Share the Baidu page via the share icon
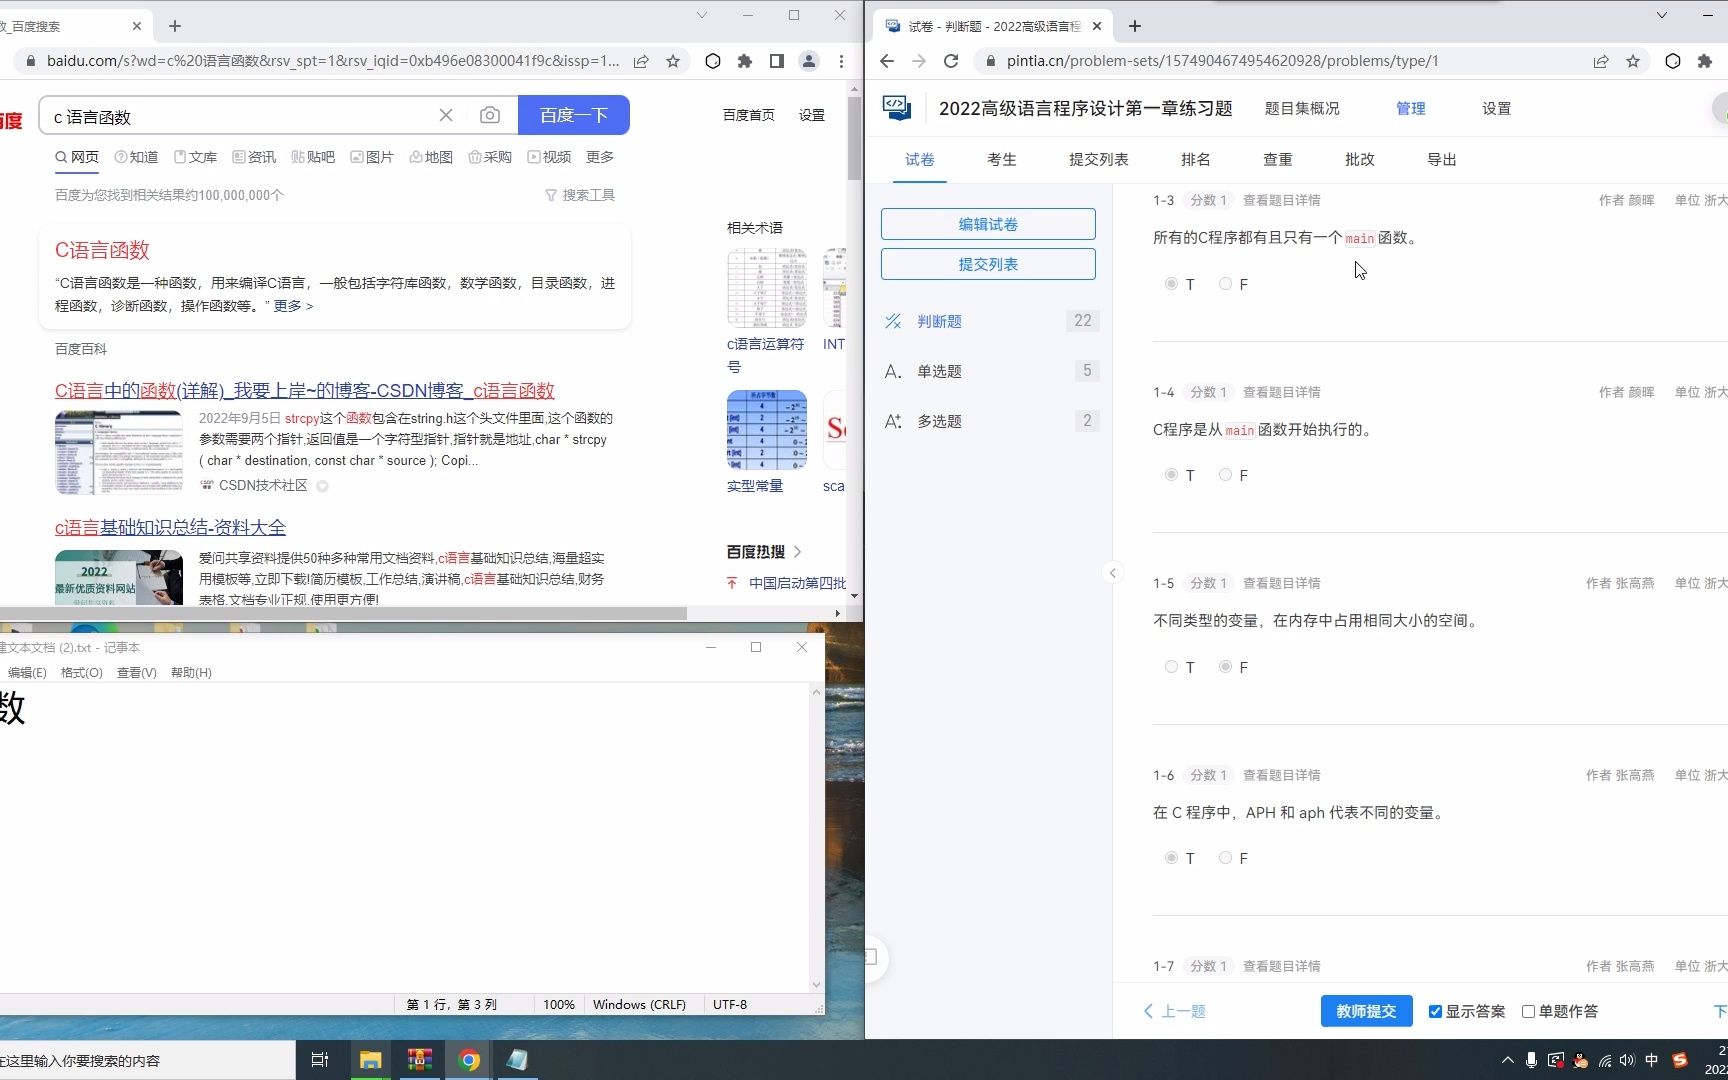The image size is (1728, 1080). (641, 61)
